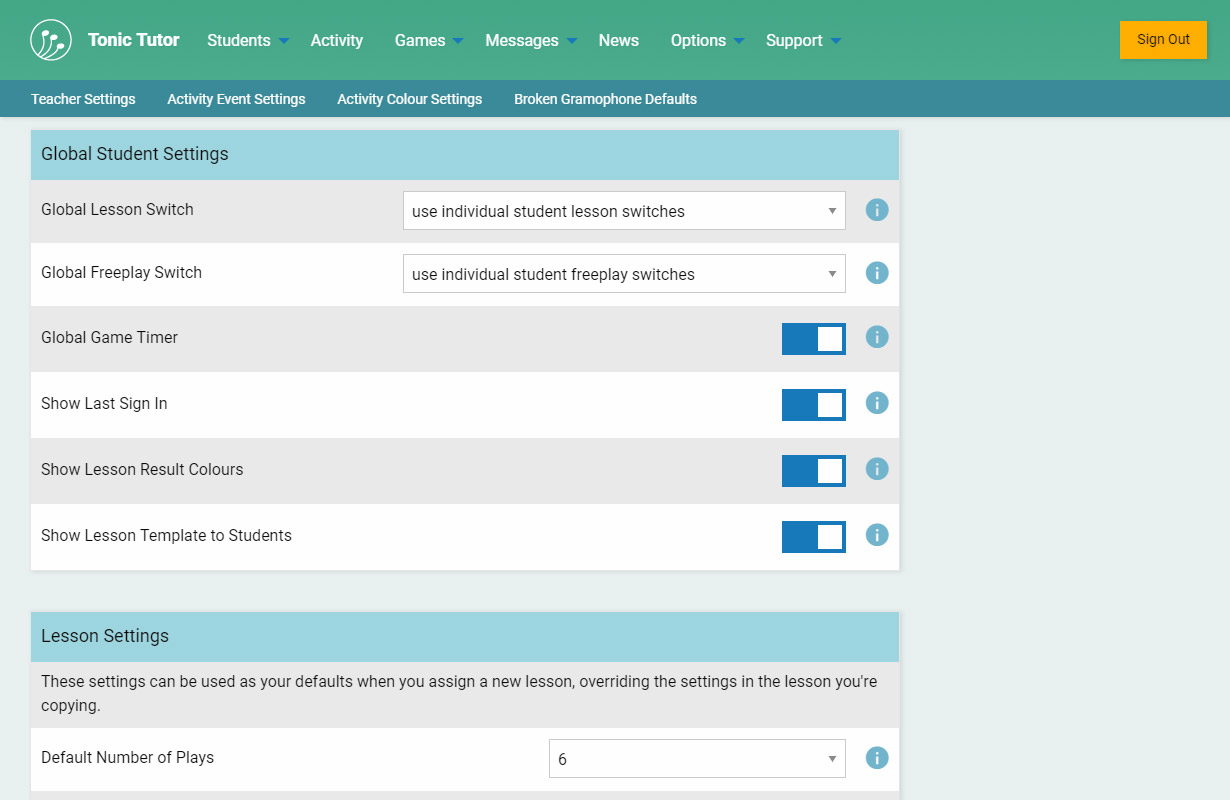Screen dimensions: 1230x800
Task: Open info icon beside Global Game Timer
Action: tap(877, 337)
